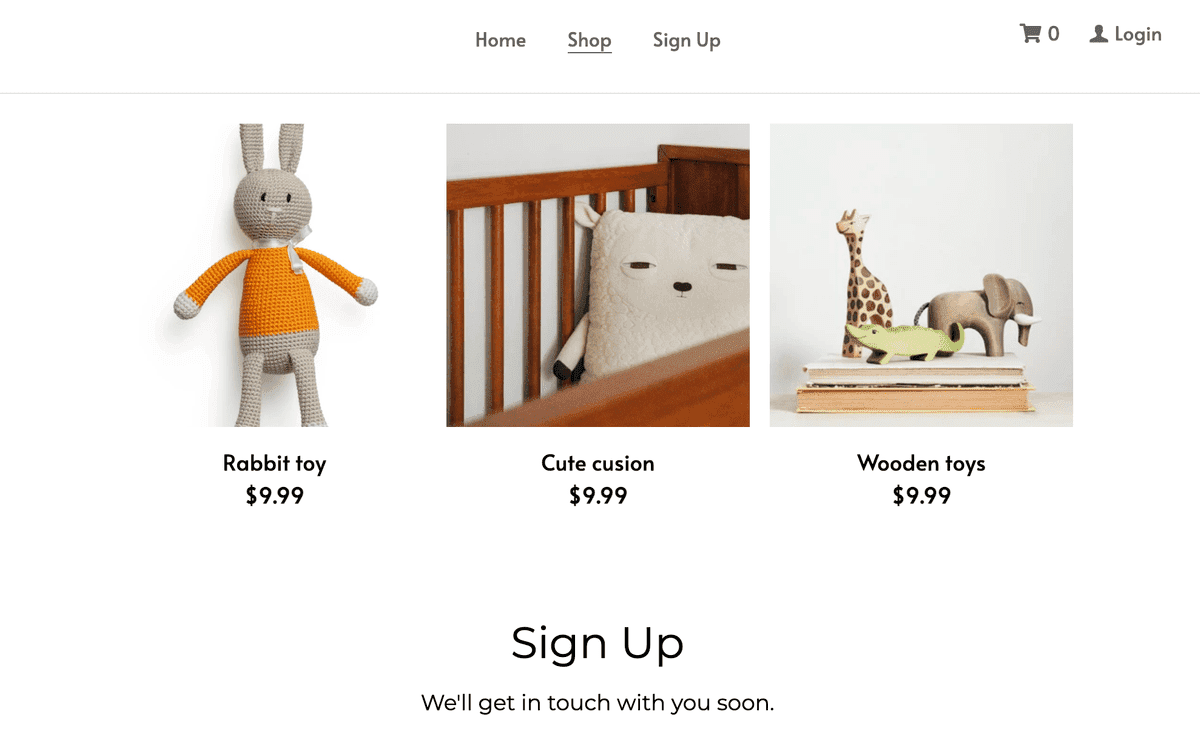Open Sign Up from the top navigation
Viewport: 1200px width, 741px height.
pos(686,40)
